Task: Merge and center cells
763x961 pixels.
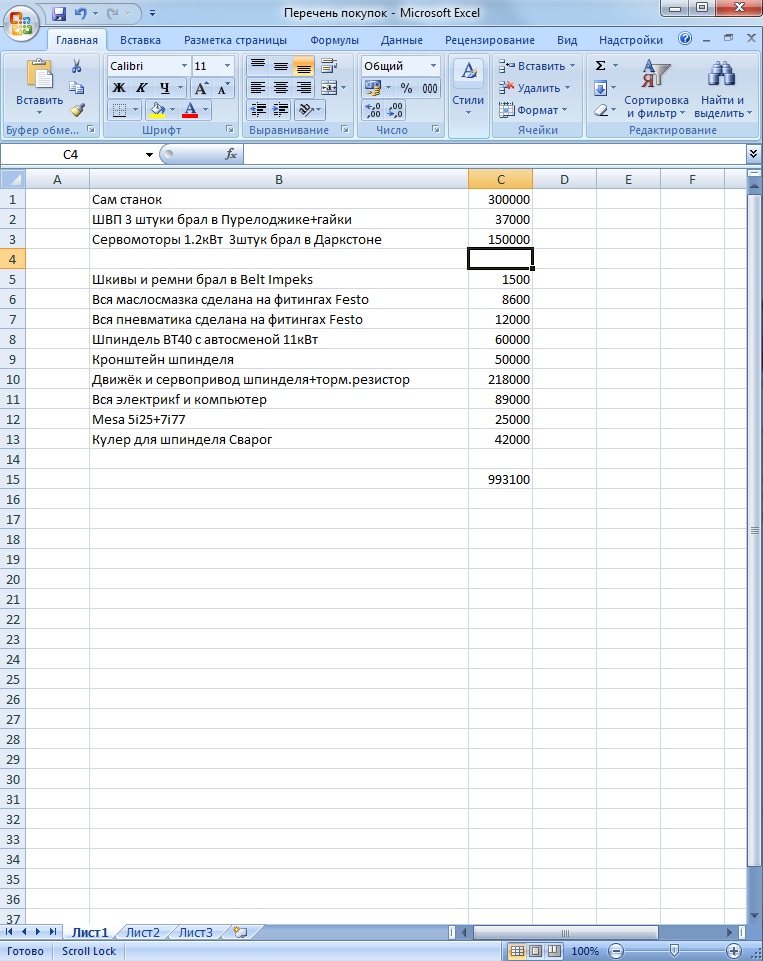Action: 329,88
